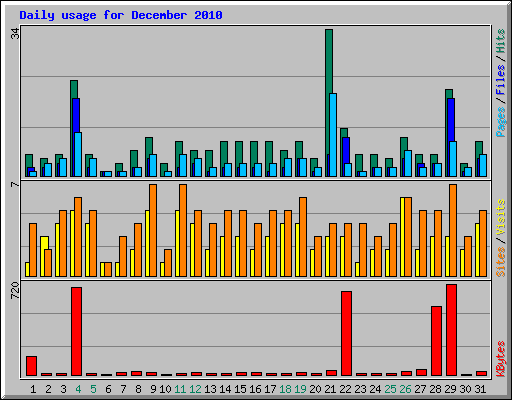Click the yellow bar for day 2

[43, 243]
